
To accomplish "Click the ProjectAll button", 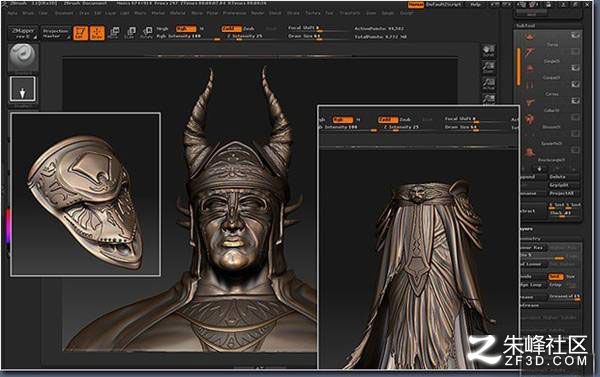I will (x=564, y=193).
